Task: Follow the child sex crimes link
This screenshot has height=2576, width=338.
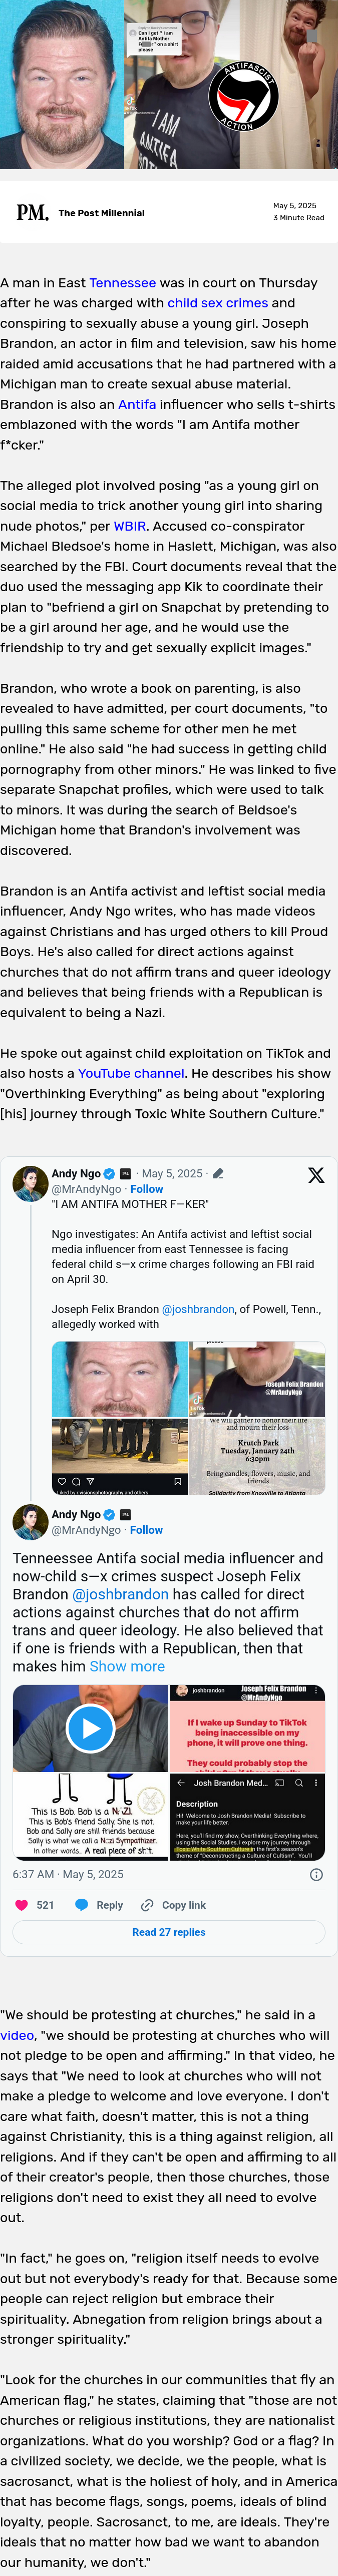Action: (217, 303)
